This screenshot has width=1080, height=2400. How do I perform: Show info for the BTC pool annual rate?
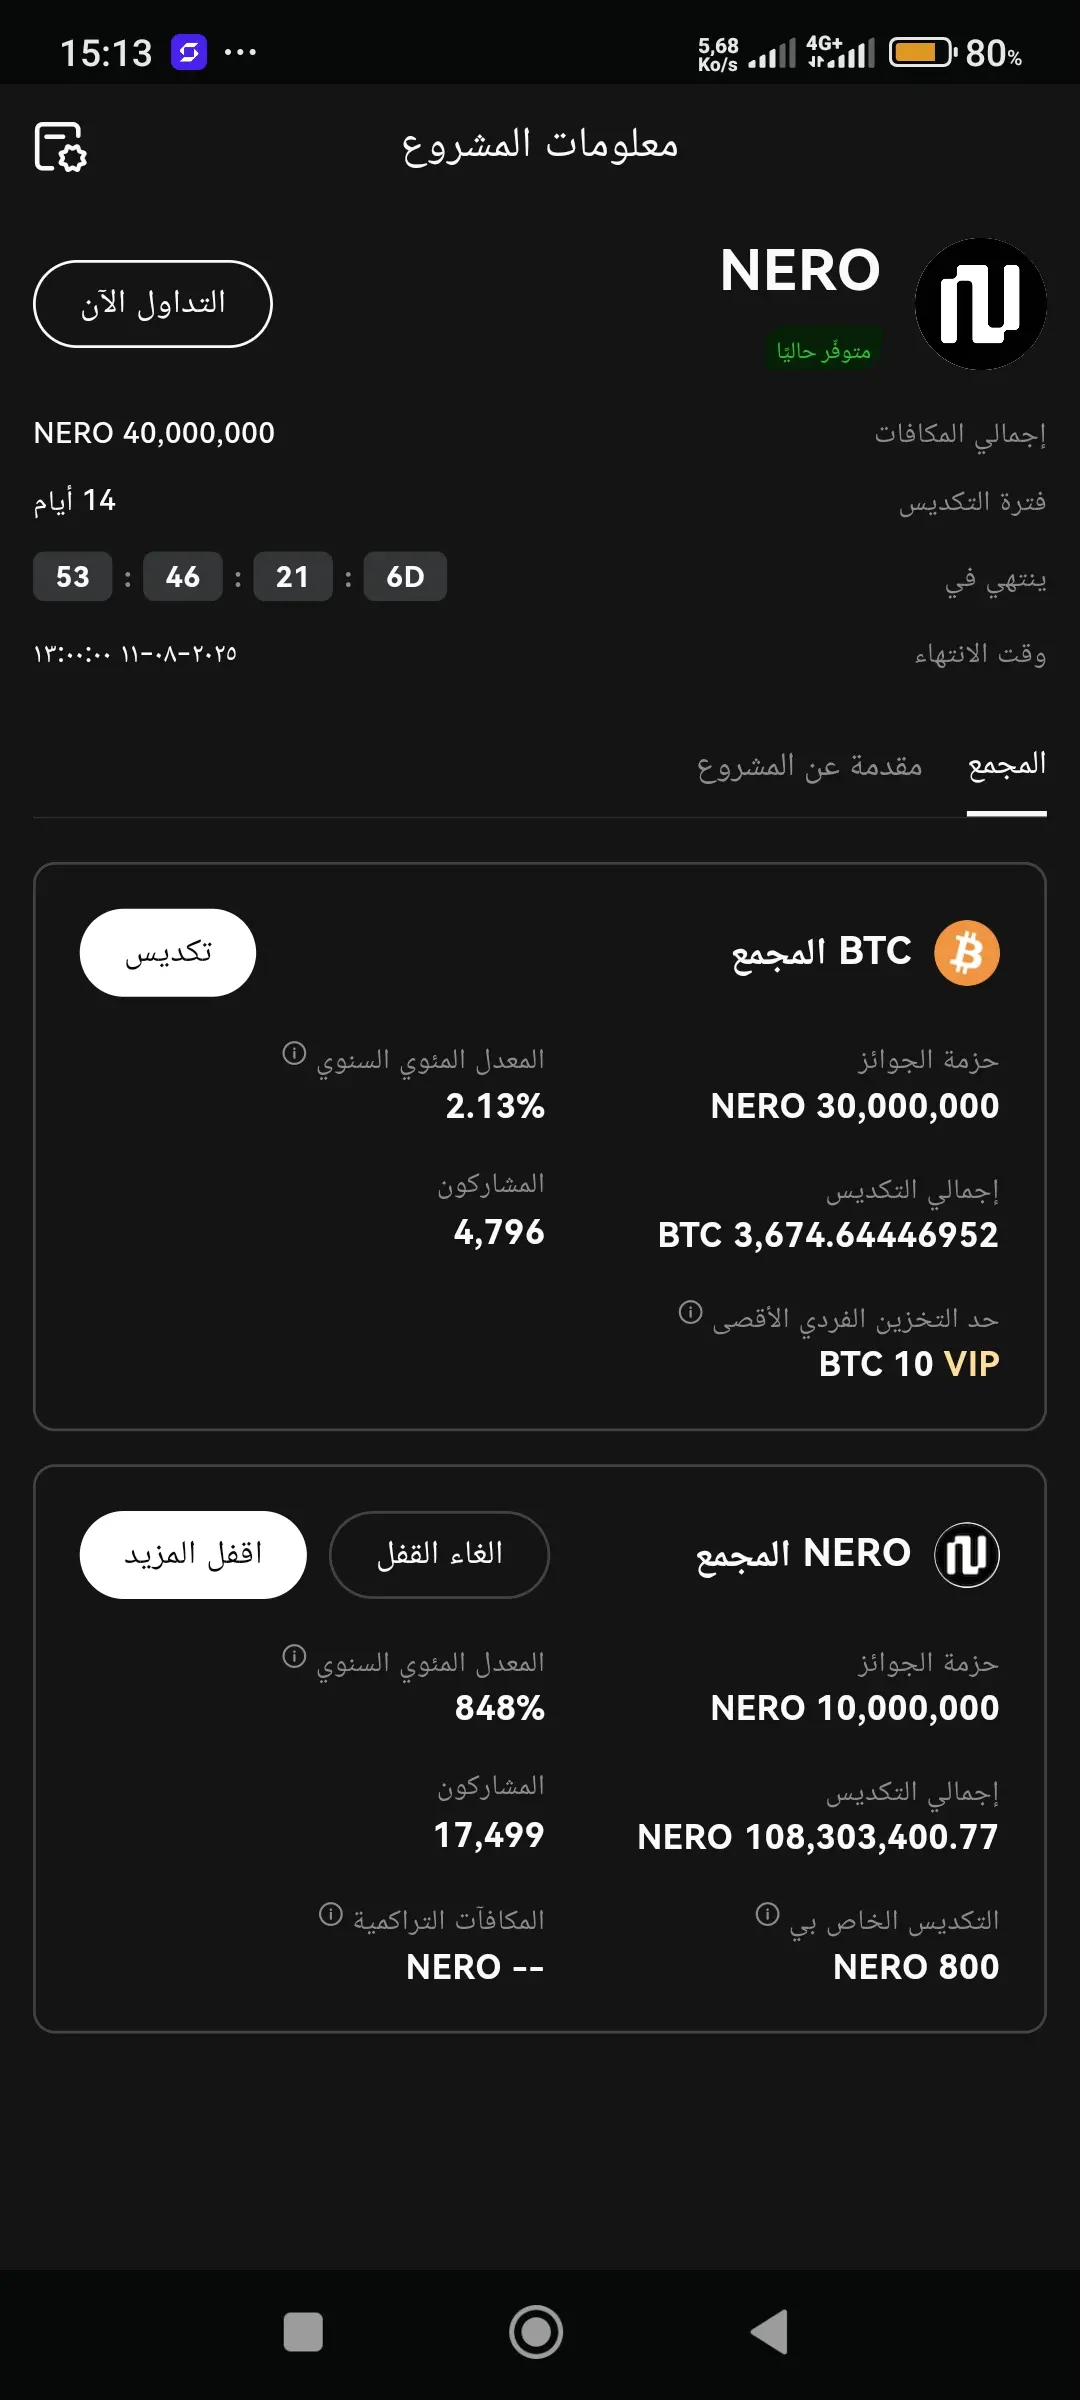pyautogui.click(x=294, y=1053)
